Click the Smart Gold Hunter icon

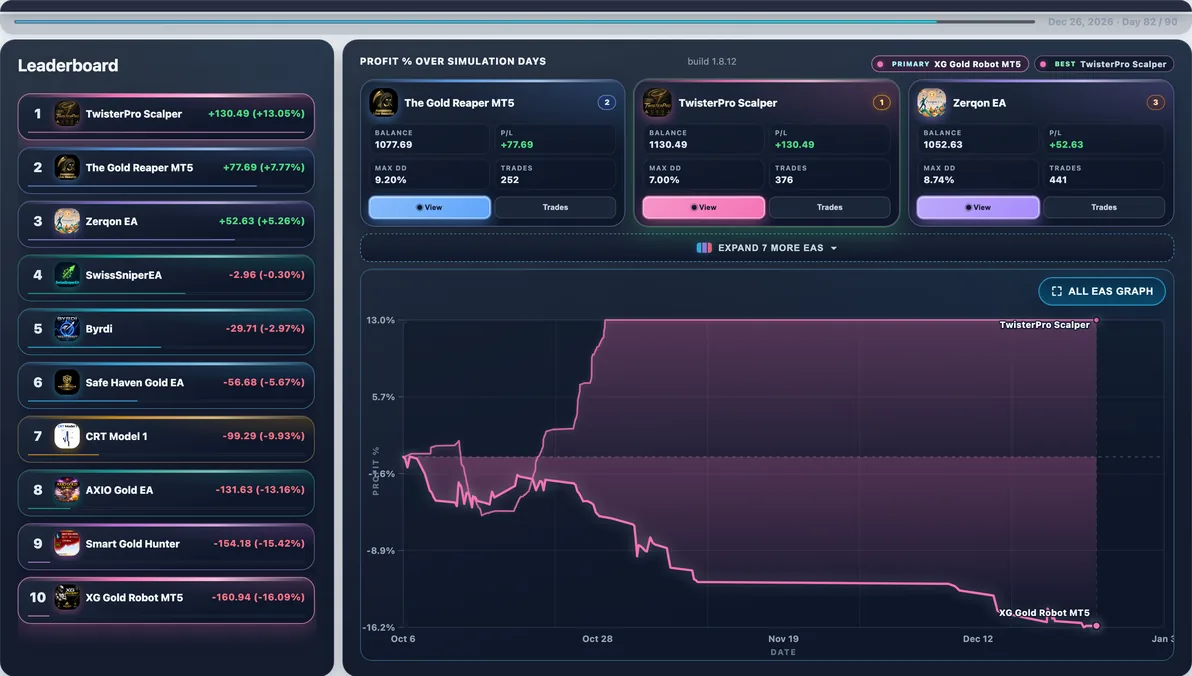[x=67, y=544]
